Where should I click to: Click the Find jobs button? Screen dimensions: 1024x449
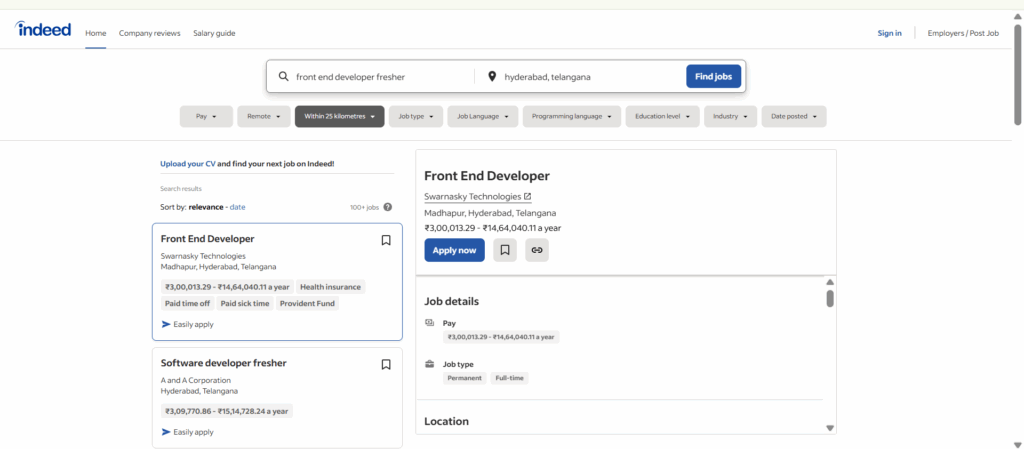(713, 76)
